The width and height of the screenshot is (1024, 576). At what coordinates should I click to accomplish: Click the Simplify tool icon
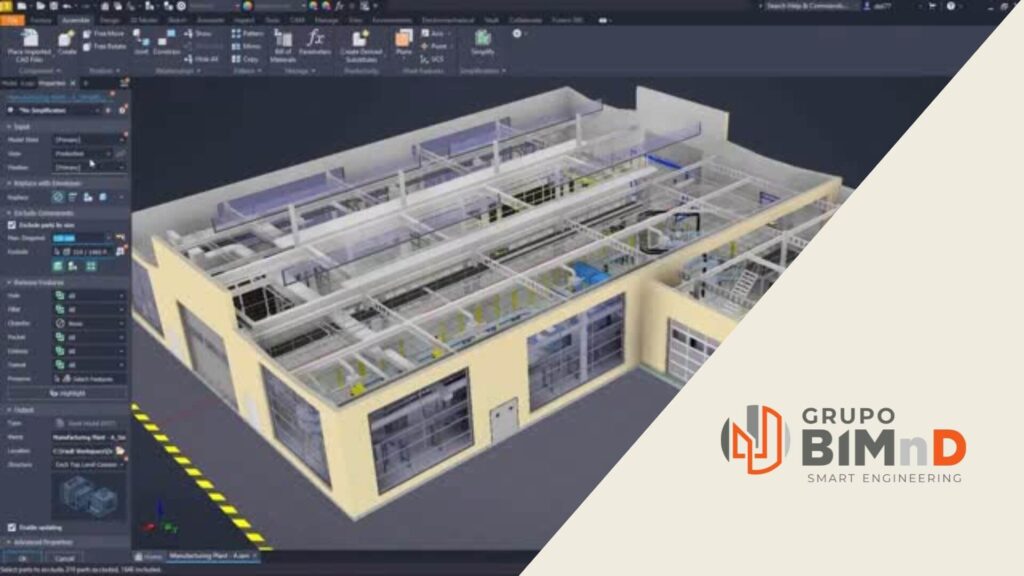tap(482, 40)
